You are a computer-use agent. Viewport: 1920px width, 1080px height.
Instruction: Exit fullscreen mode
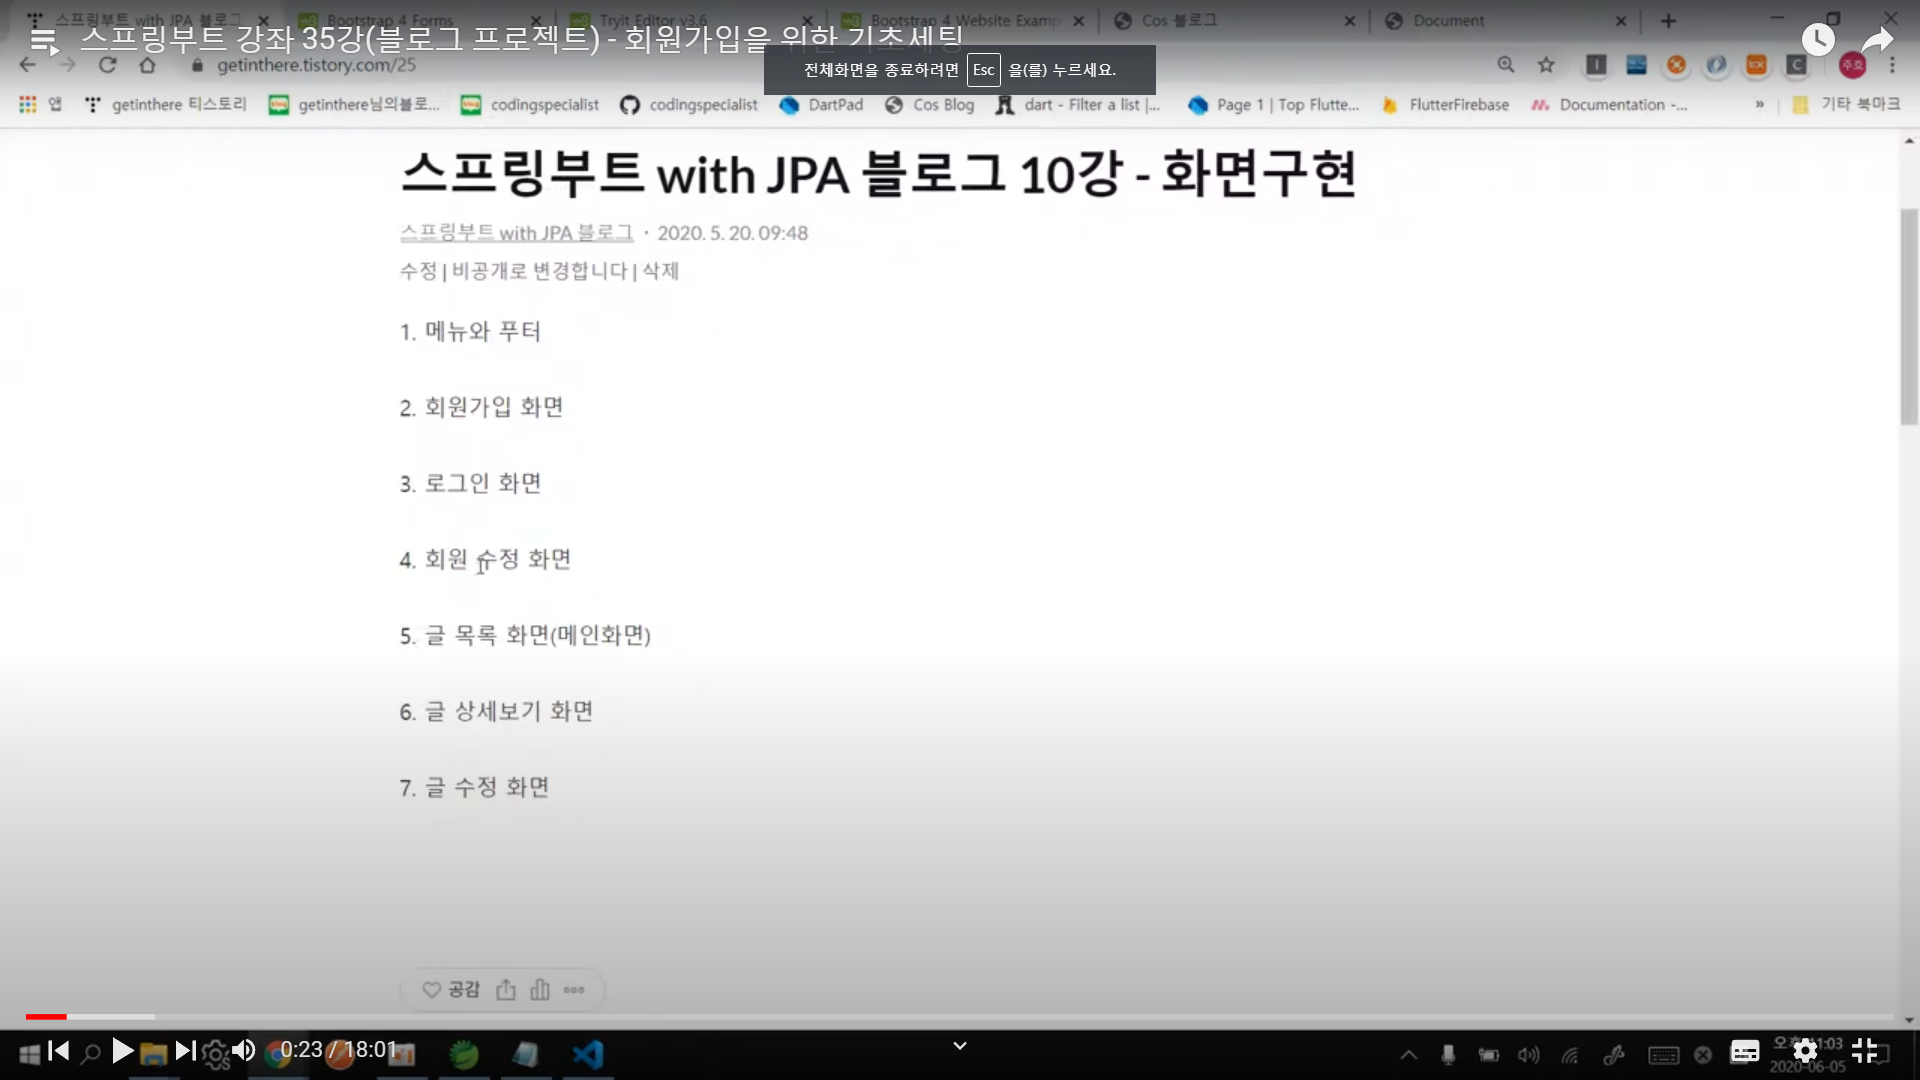(x=1864, y=1051)
